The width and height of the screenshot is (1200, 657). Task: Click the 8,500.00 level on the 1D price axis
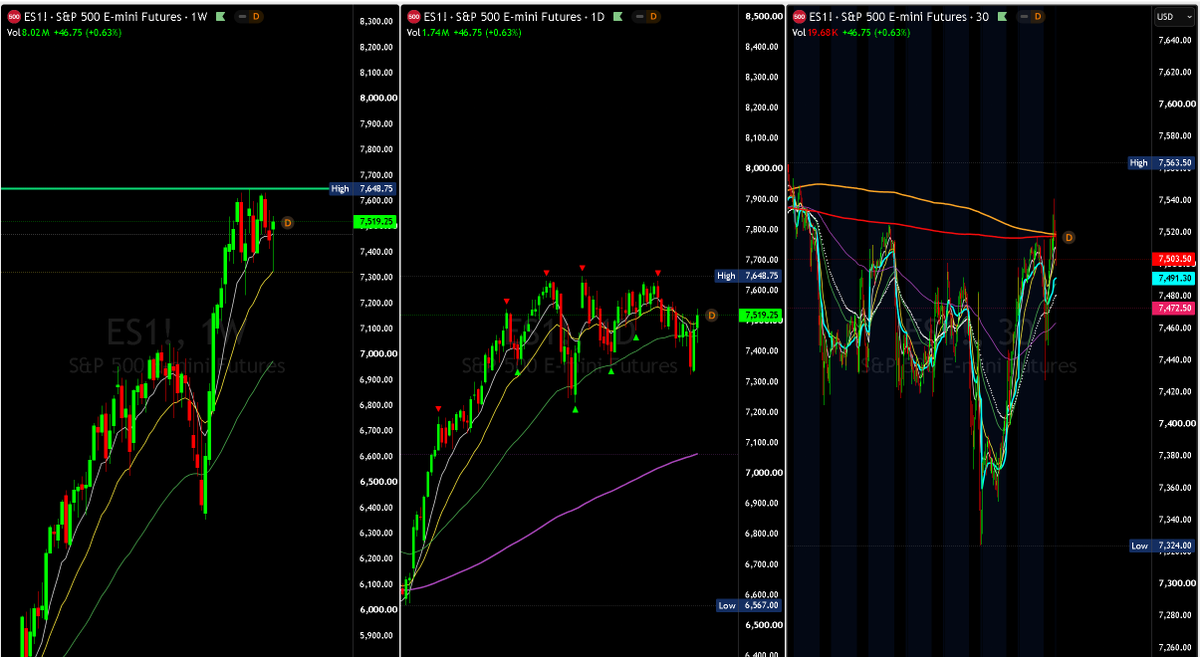pos(762,17)
